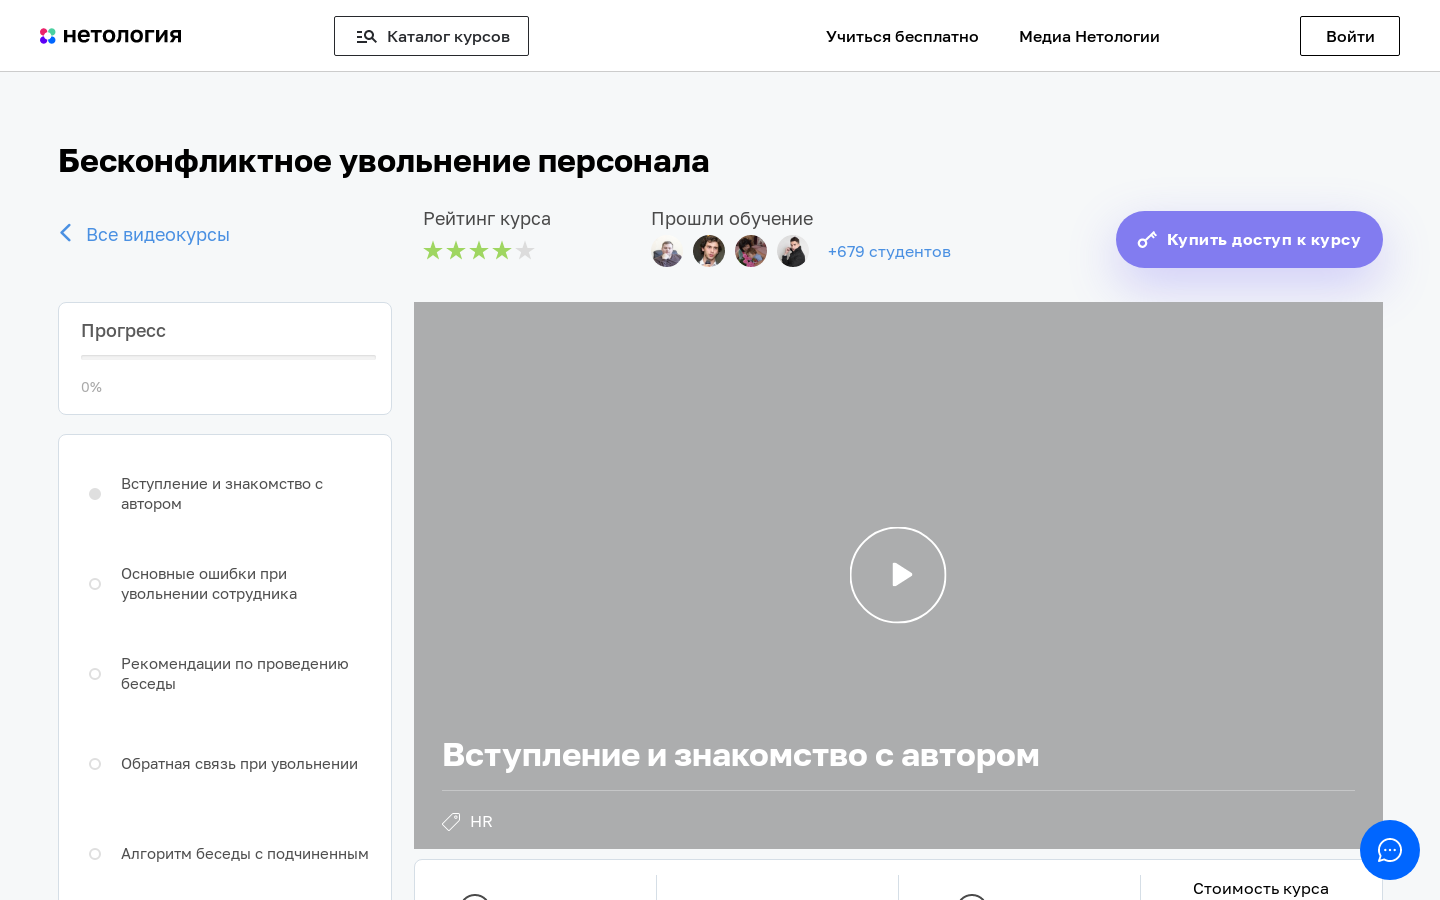Screen dimensions: 1440x900
Task: Click the second student avatar
Action: 709,251
